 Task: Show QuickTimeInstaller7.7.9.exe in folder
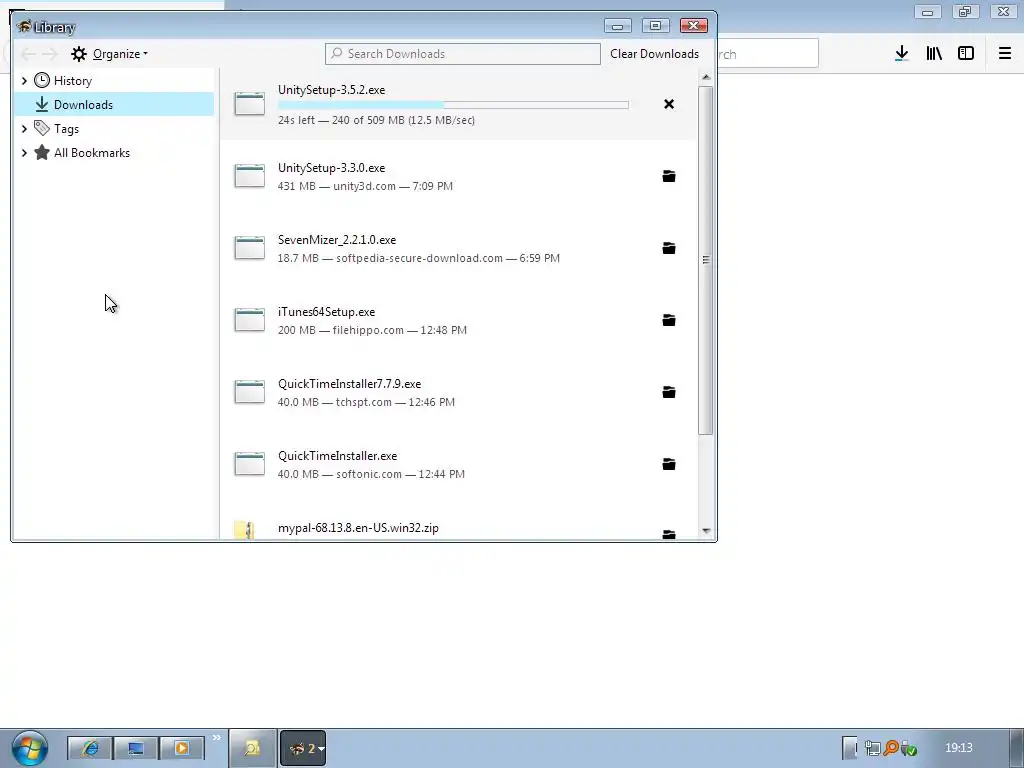tap(669, 392)
